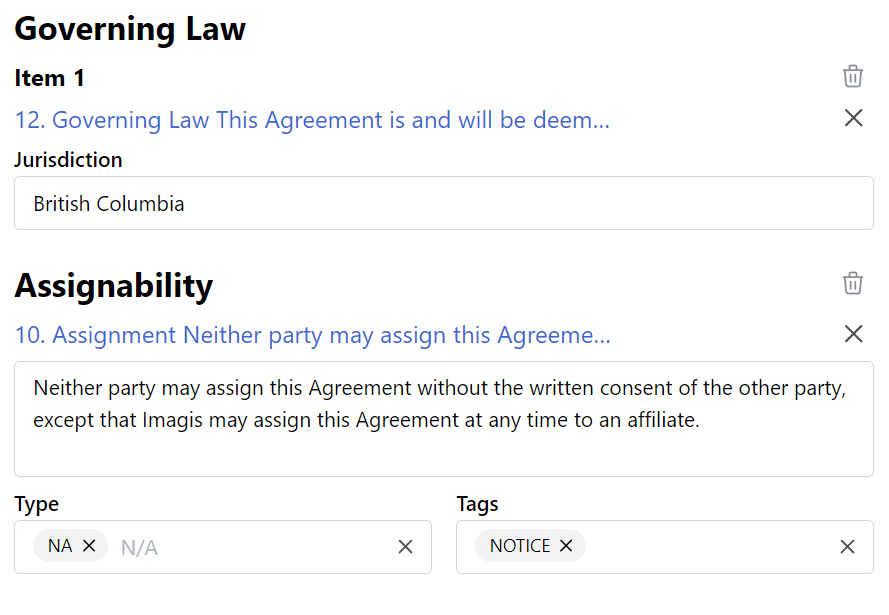The image size is (889, 615).
Task: Click the Jurisdiction field label
Action: pos(68,160)
